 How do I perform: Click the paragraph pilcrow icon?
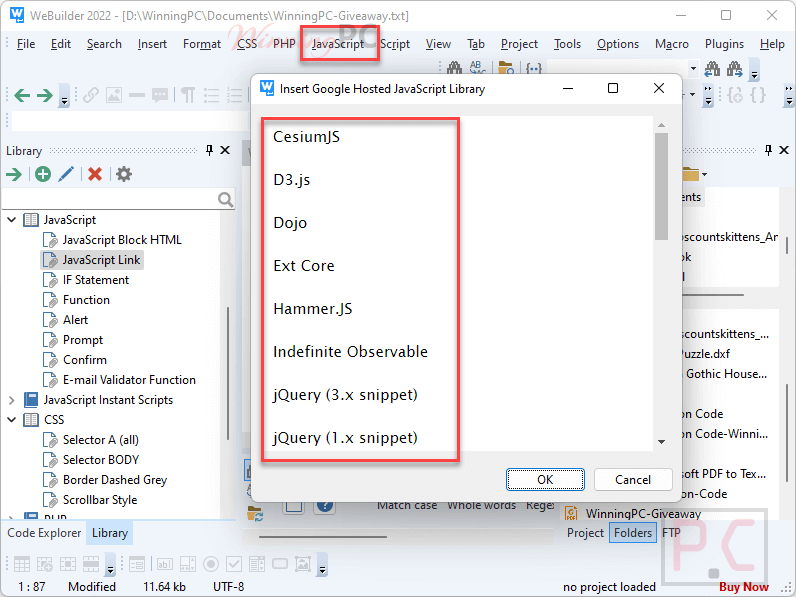(188, 95)
